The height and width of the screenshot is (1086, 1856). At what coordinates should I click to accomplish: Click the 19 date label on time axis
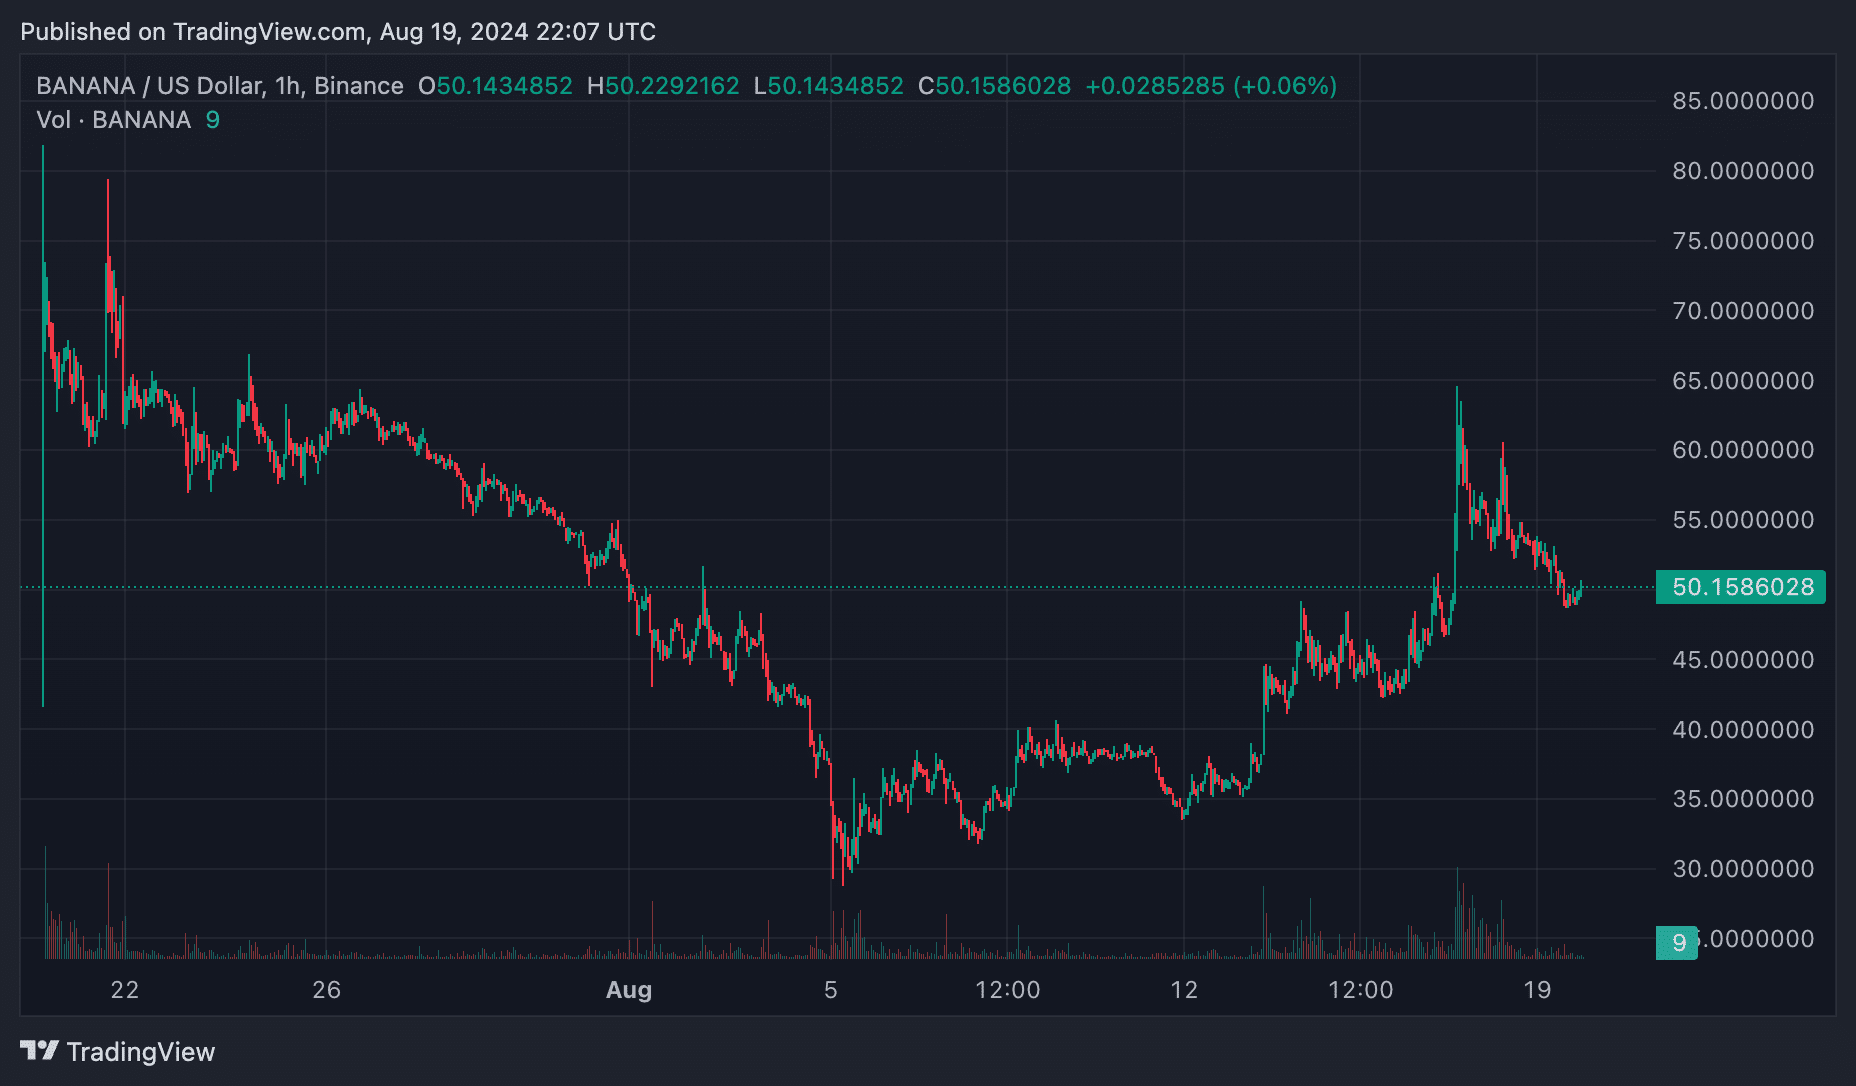click(x=1537, y=990)
